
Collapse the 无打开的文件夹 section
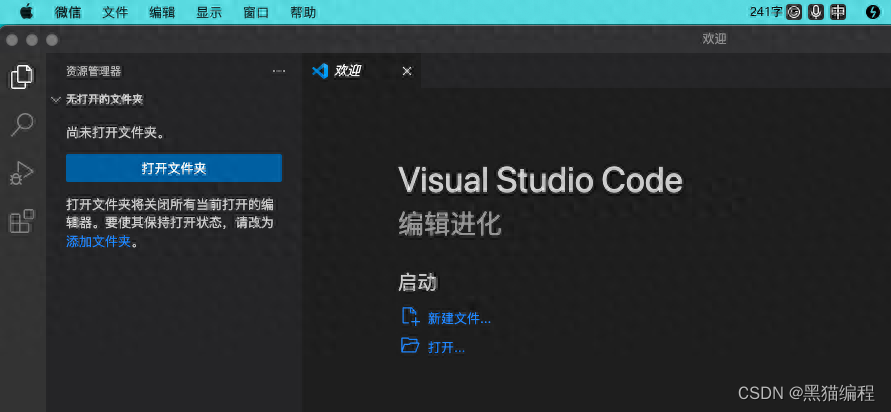click(56, 99)
